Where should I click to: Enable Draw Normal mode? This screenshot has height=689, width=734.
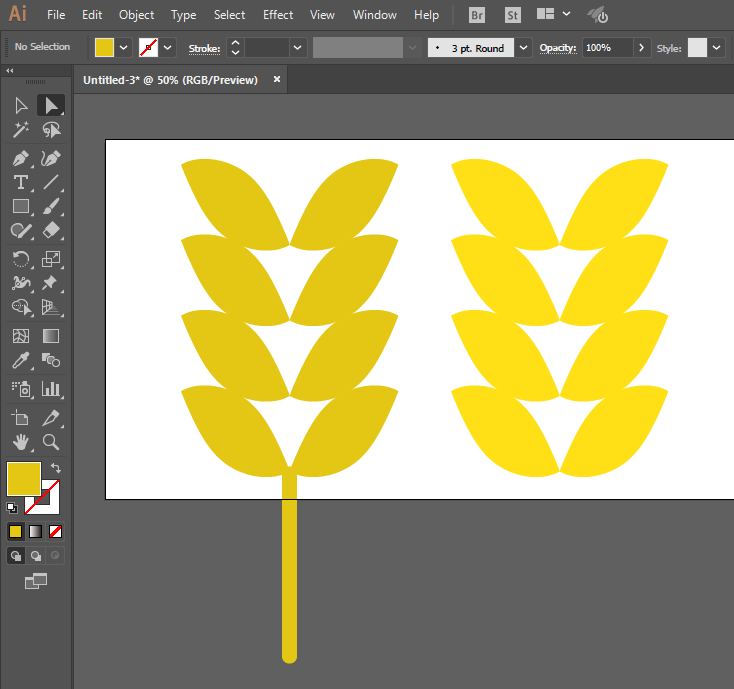(x=15, y=556)
